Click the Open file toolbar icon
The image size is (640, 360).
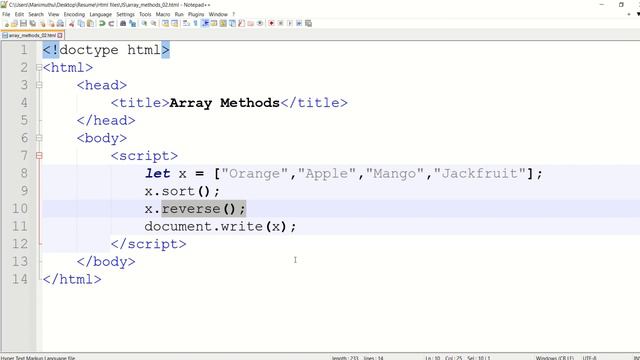(14, 23)
